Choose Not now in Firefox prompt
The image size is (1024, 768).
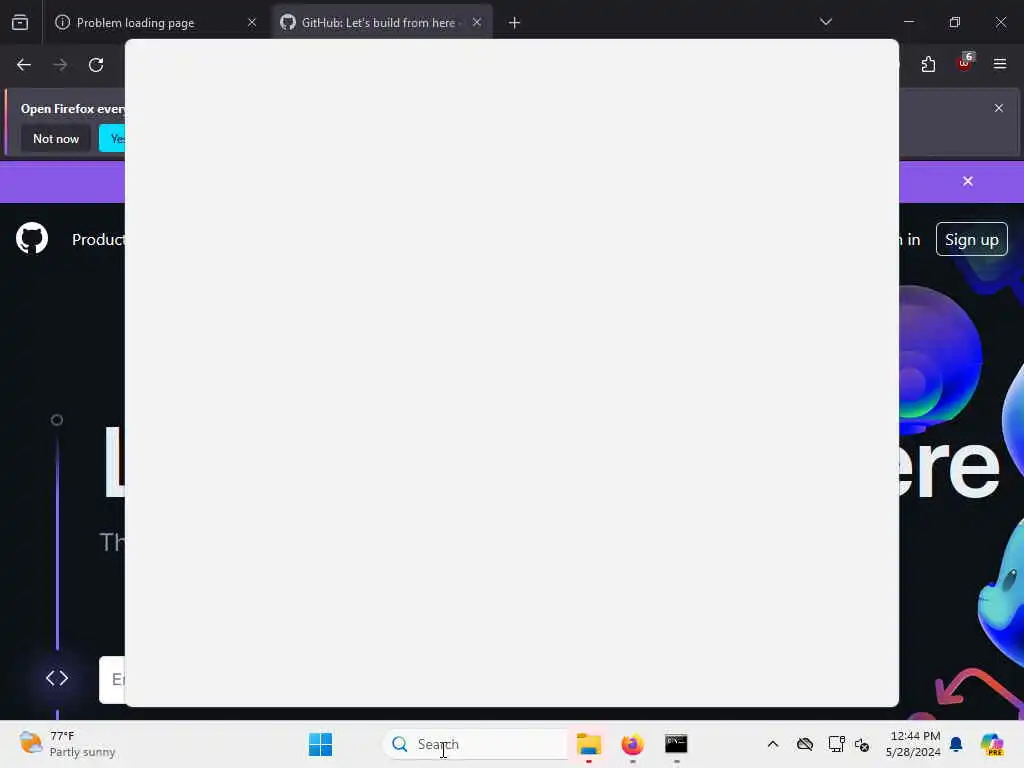56,138
